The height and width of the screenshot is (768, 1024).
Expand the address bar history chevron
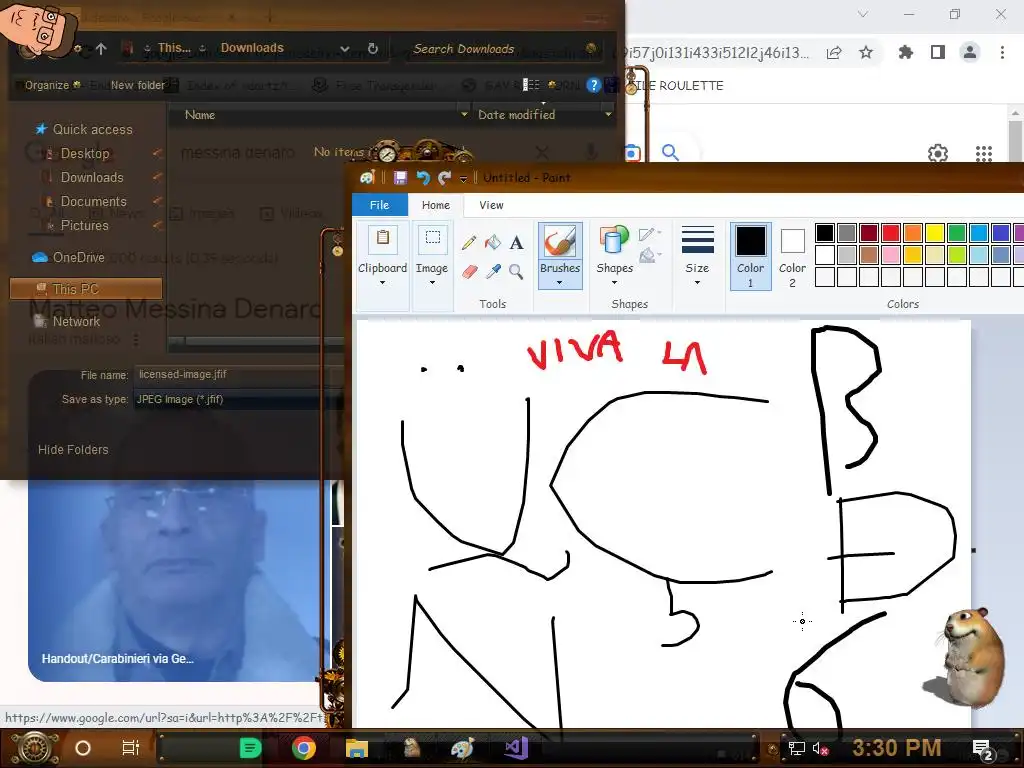click(345, 48)
